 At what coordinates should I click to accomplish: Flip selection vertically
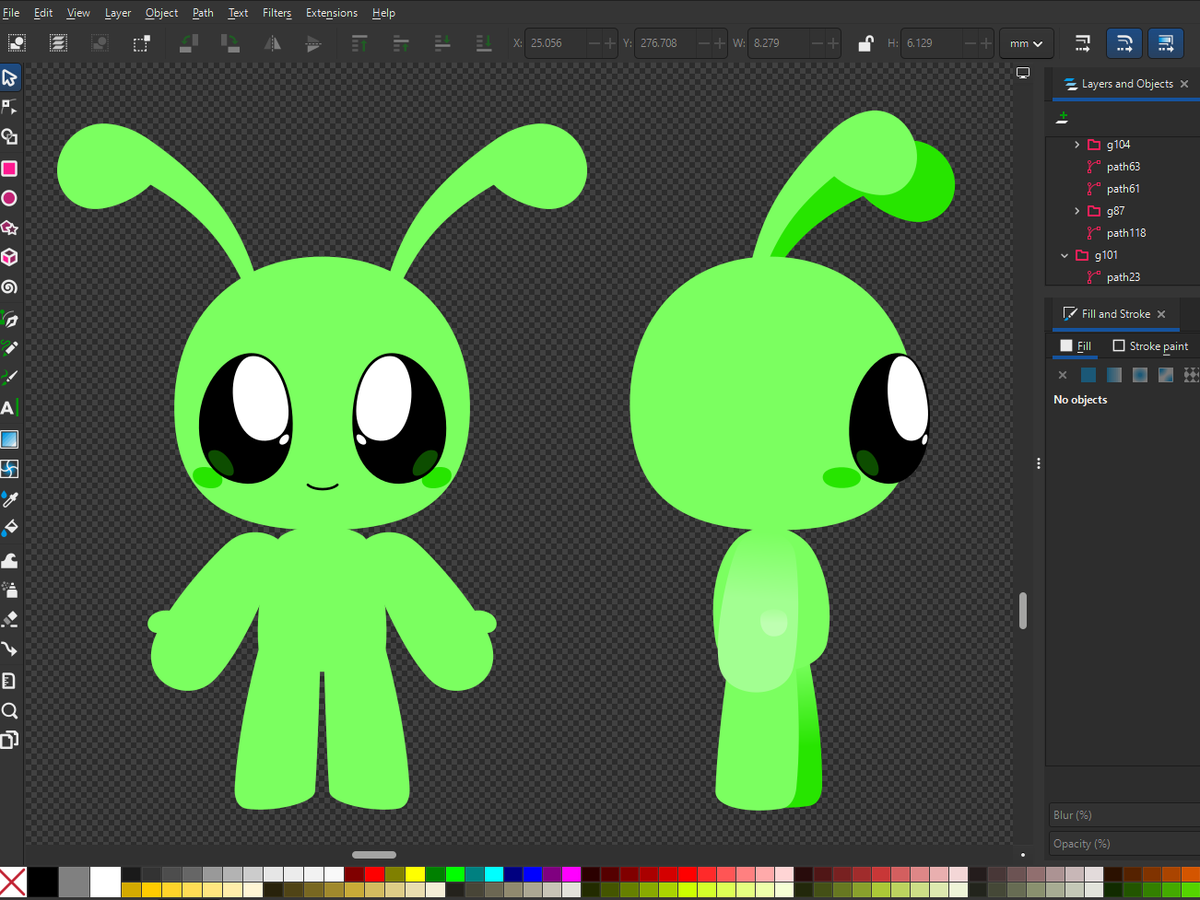[x=314, y=43]
